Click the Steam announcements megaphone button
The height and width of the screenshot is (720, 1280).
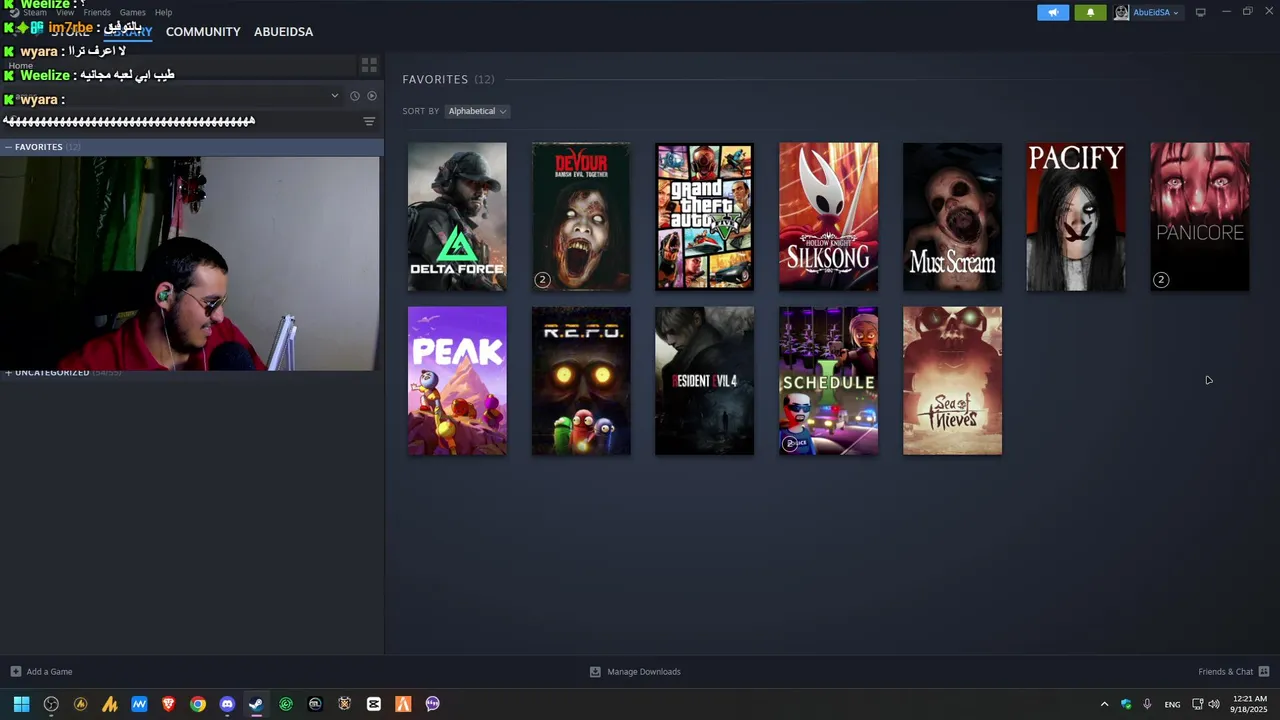click(1053, 12)
